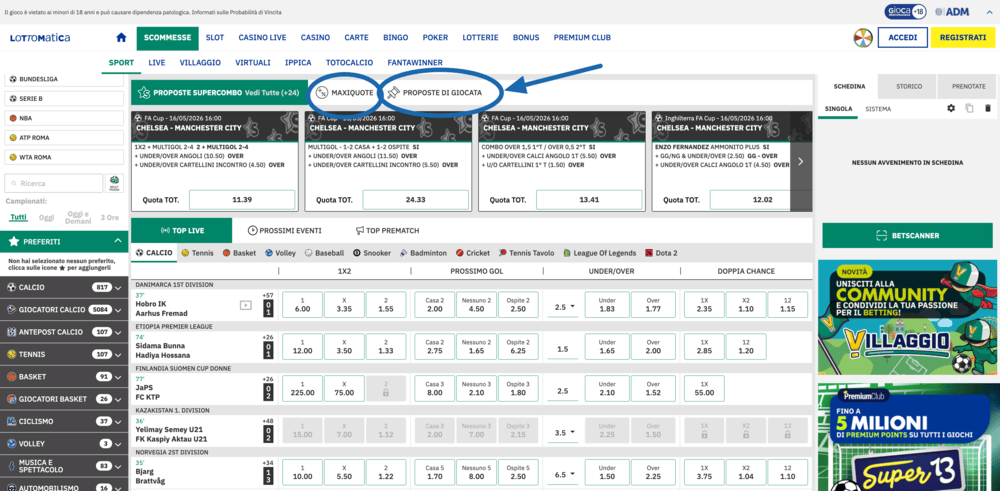View all supercombo proposals Vedi Tutte
This screenshot has width=1000, height=491.
pyautogui.click(x=272, y=92)
